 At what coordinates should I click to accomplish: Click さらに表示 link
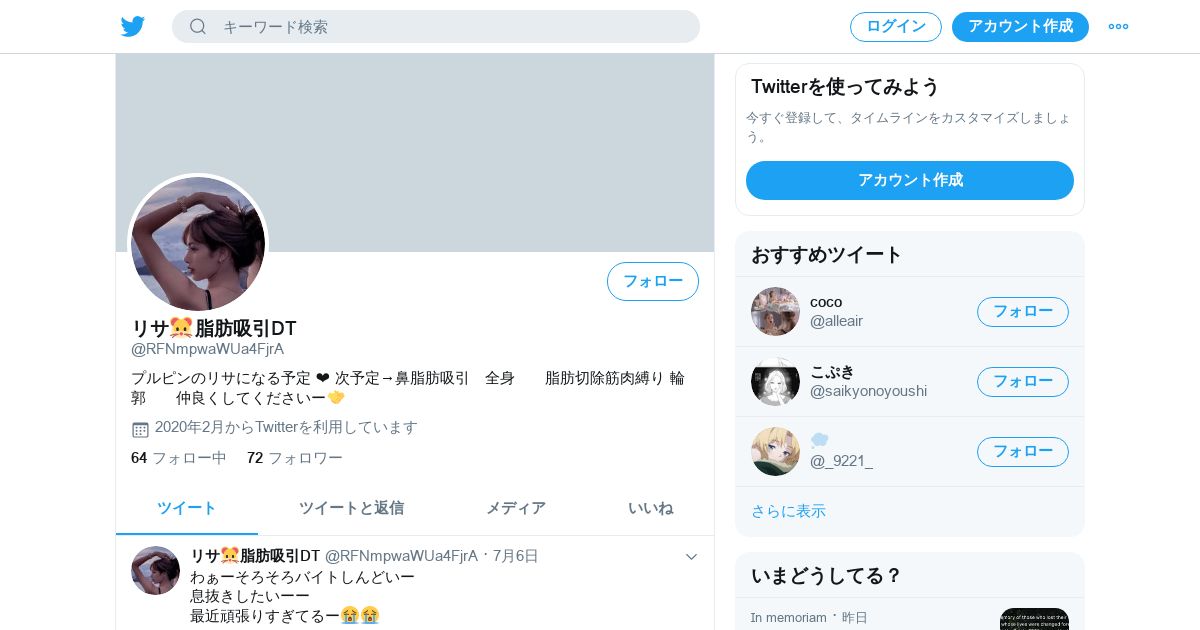[788, 511]
